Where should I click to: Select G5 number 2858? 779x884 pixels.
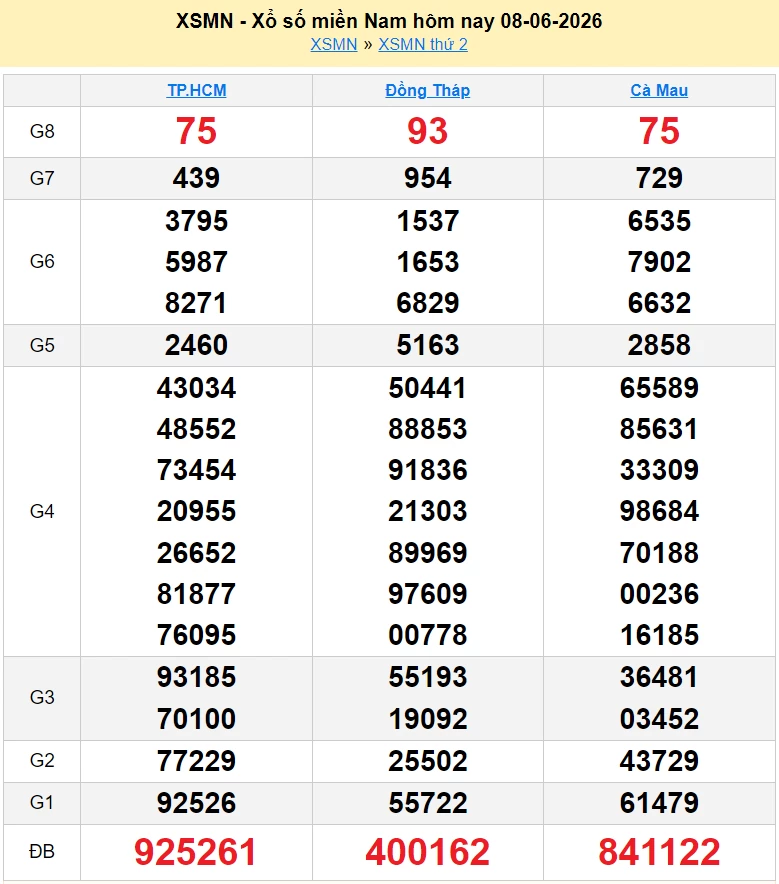coord(659,345)
